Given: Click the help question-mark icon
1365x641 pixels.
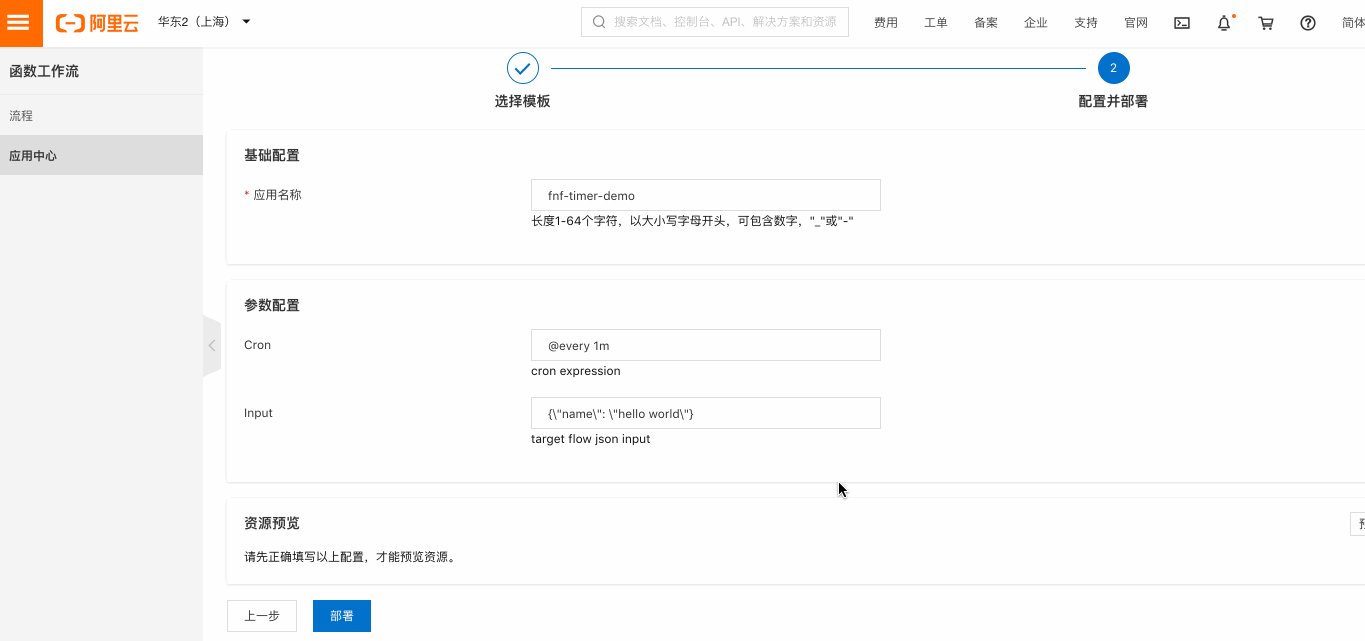Looking at the screenshot, I should click(1307, 22).
